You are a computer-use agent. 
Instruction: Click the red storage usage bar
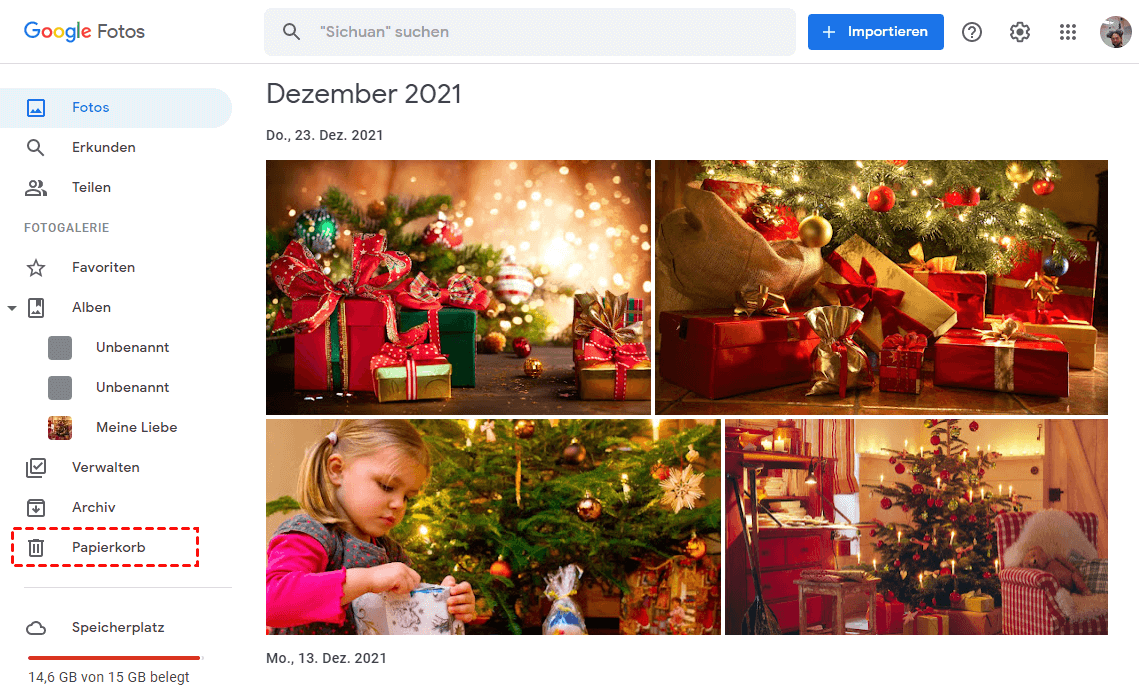pyautogui.click(x=114, y=658)
